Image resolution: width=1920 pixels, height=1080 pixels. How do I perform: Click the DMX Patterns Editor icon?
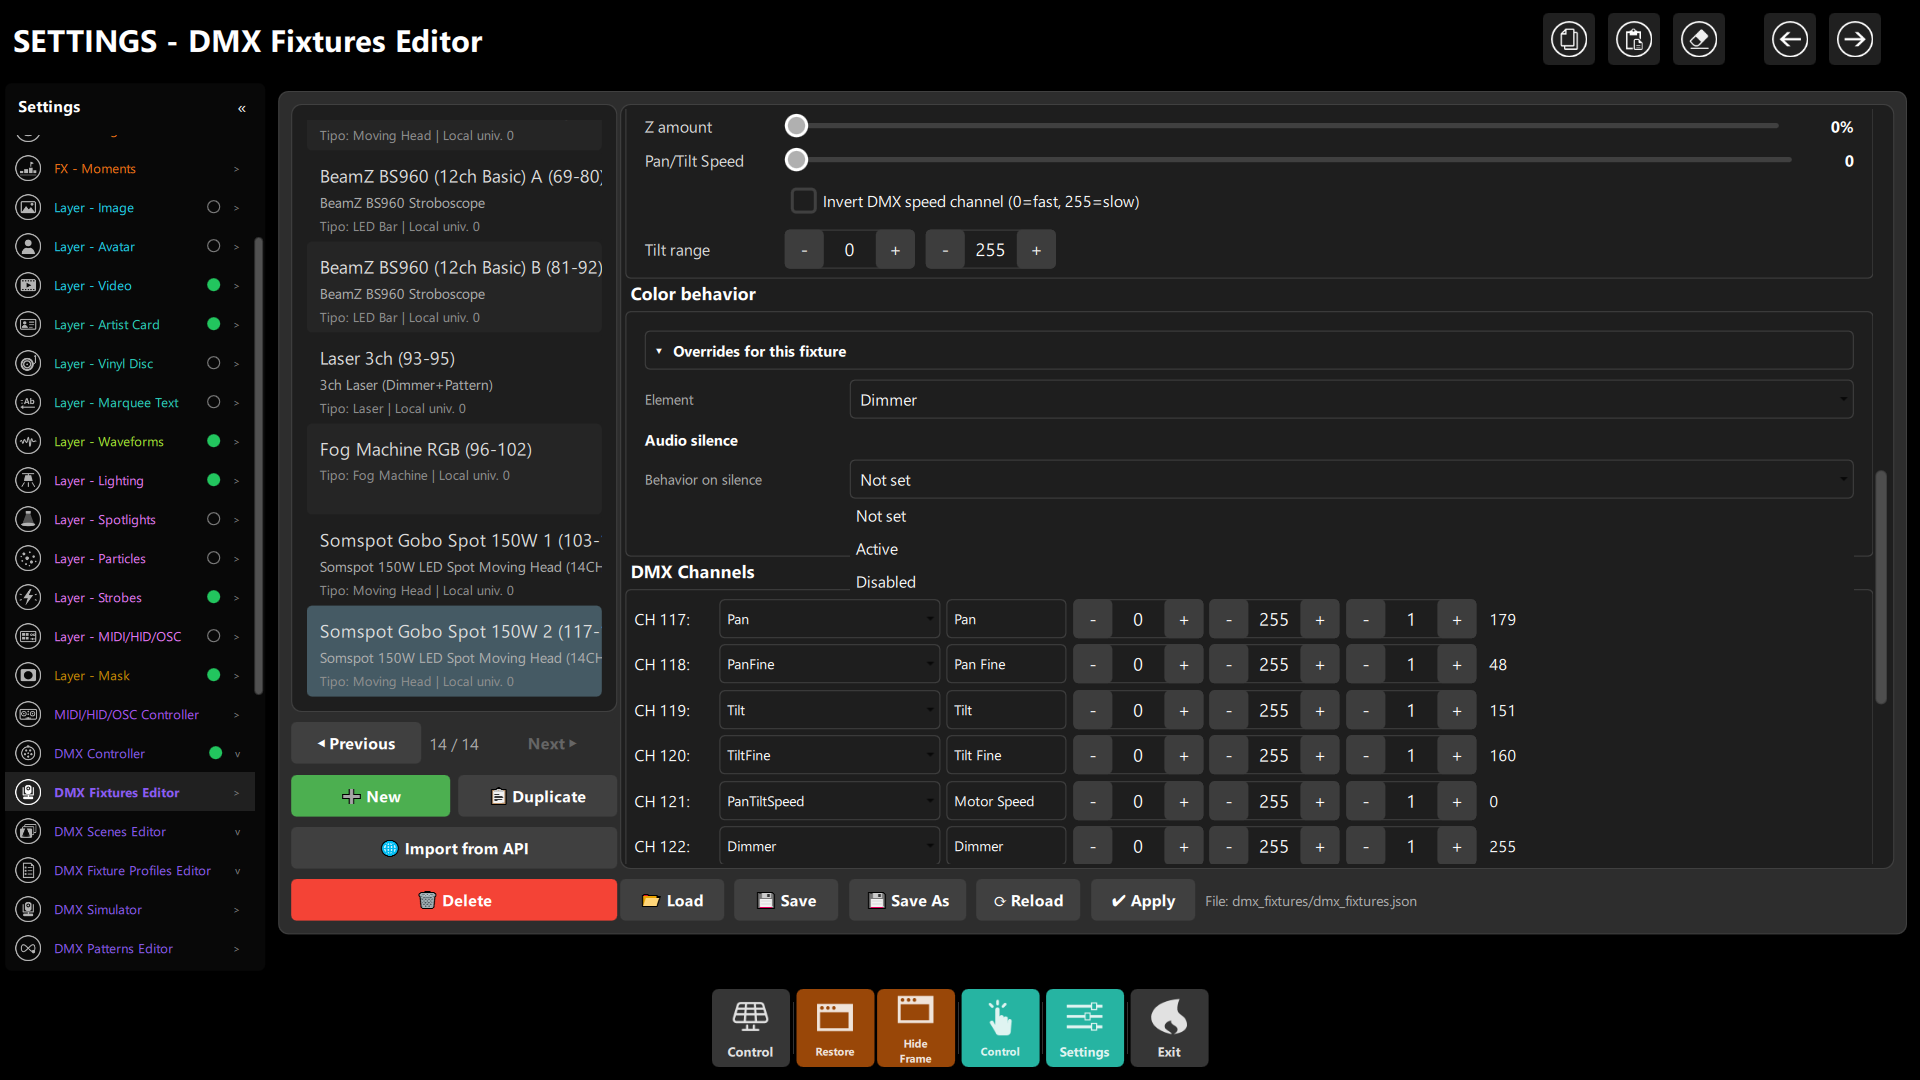point(29,948)
